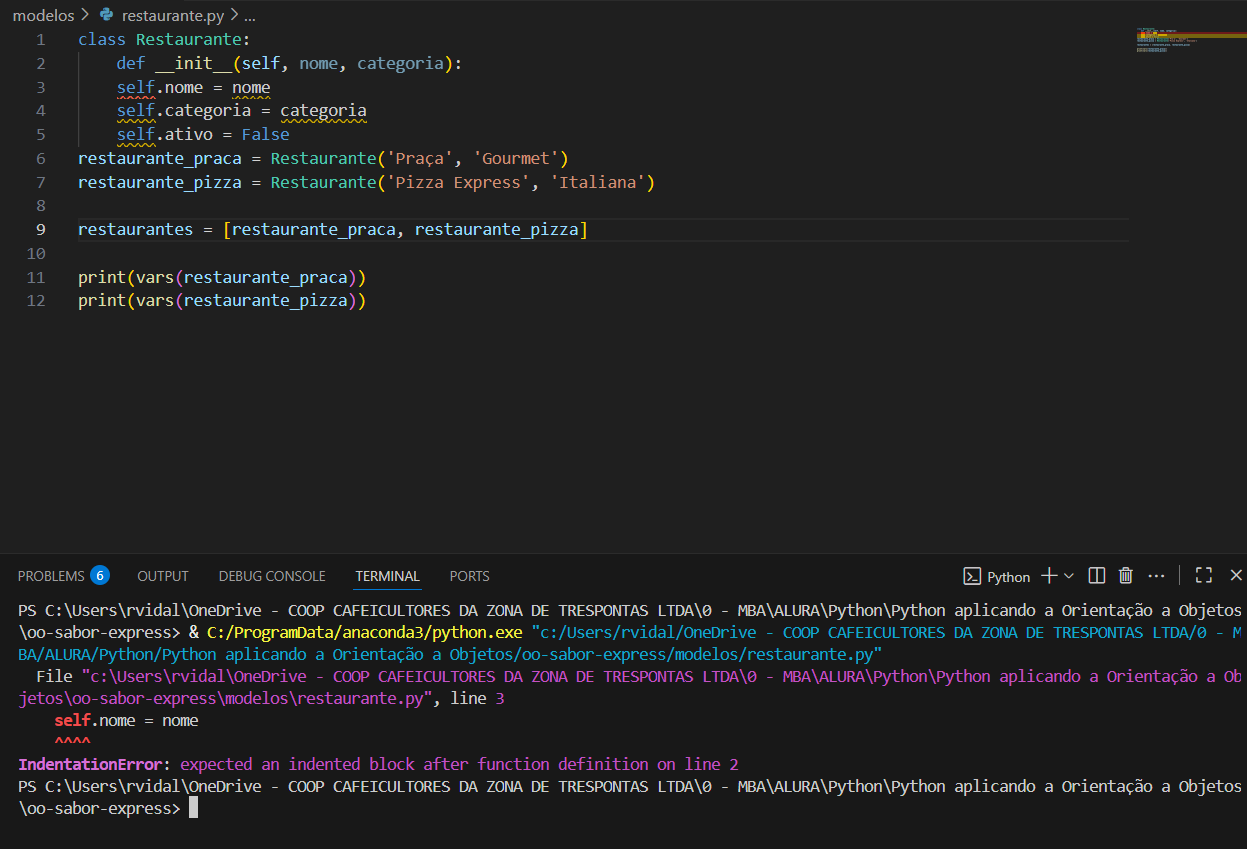This screenshot has height=849, width=1247.
Task: Click the minimap code overview
Action: click(1190, 40)
